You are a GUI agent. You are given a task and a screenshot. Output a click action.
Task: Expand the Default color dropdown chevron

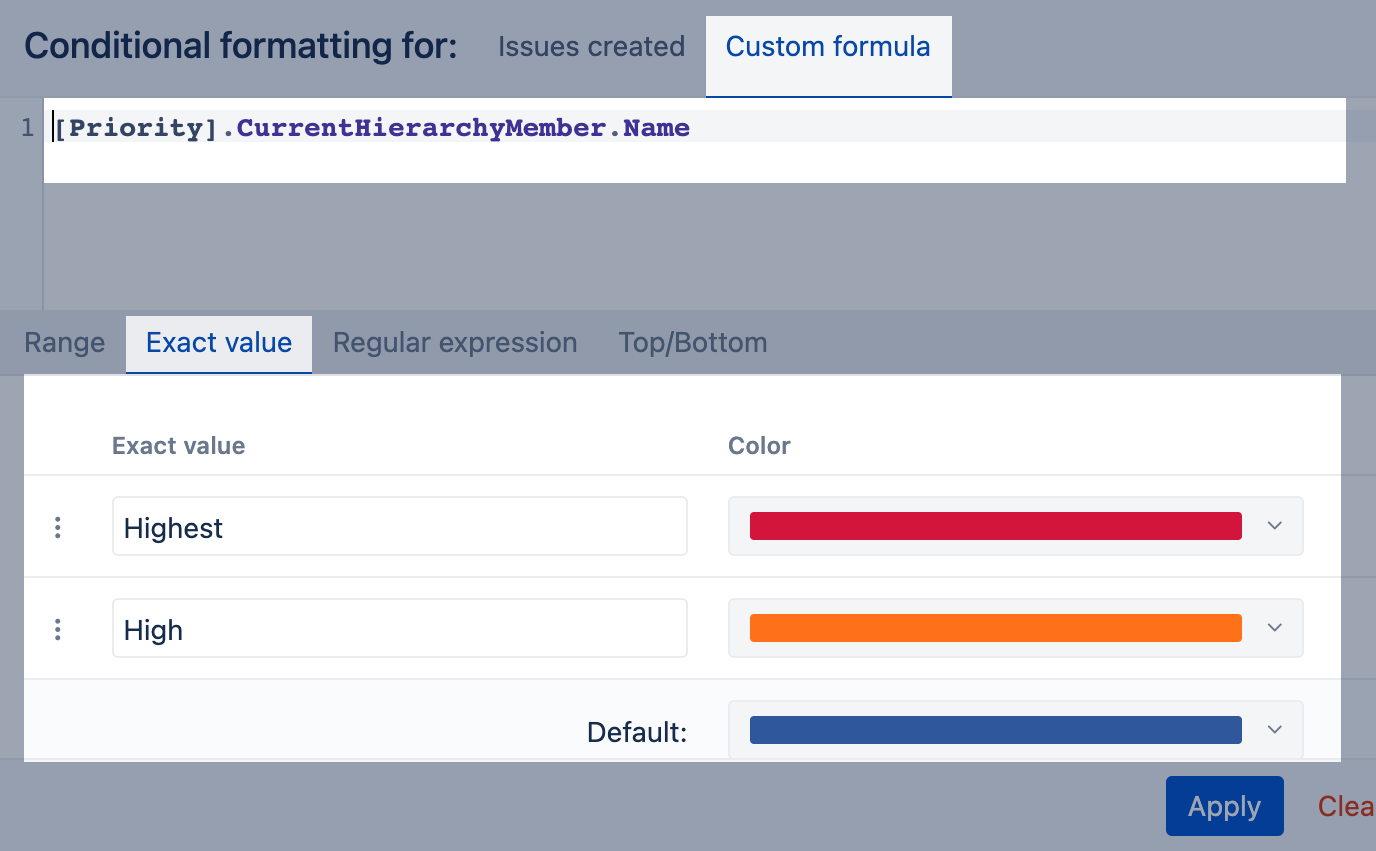point(1274,730)
